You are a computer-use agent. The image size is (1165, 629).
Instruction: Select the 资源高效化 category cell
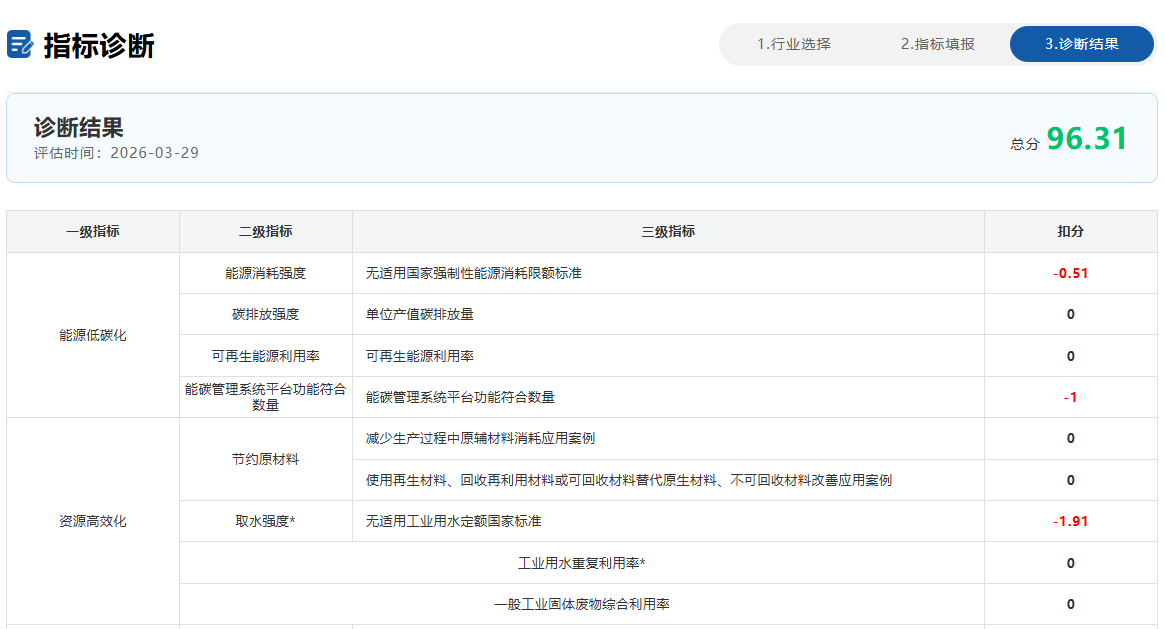(93, 521)
